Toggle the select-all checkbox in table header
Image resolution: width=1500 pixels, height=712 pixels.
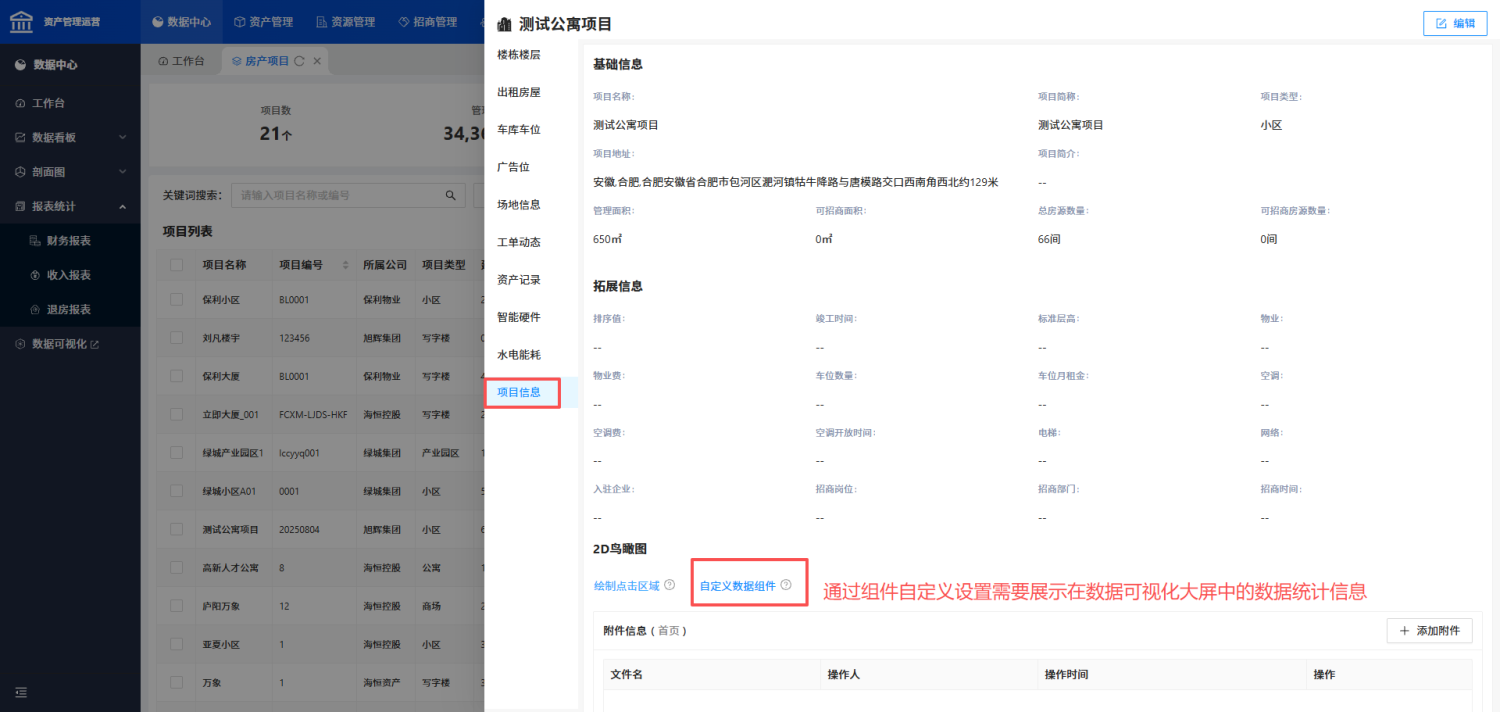click(177, 265)
